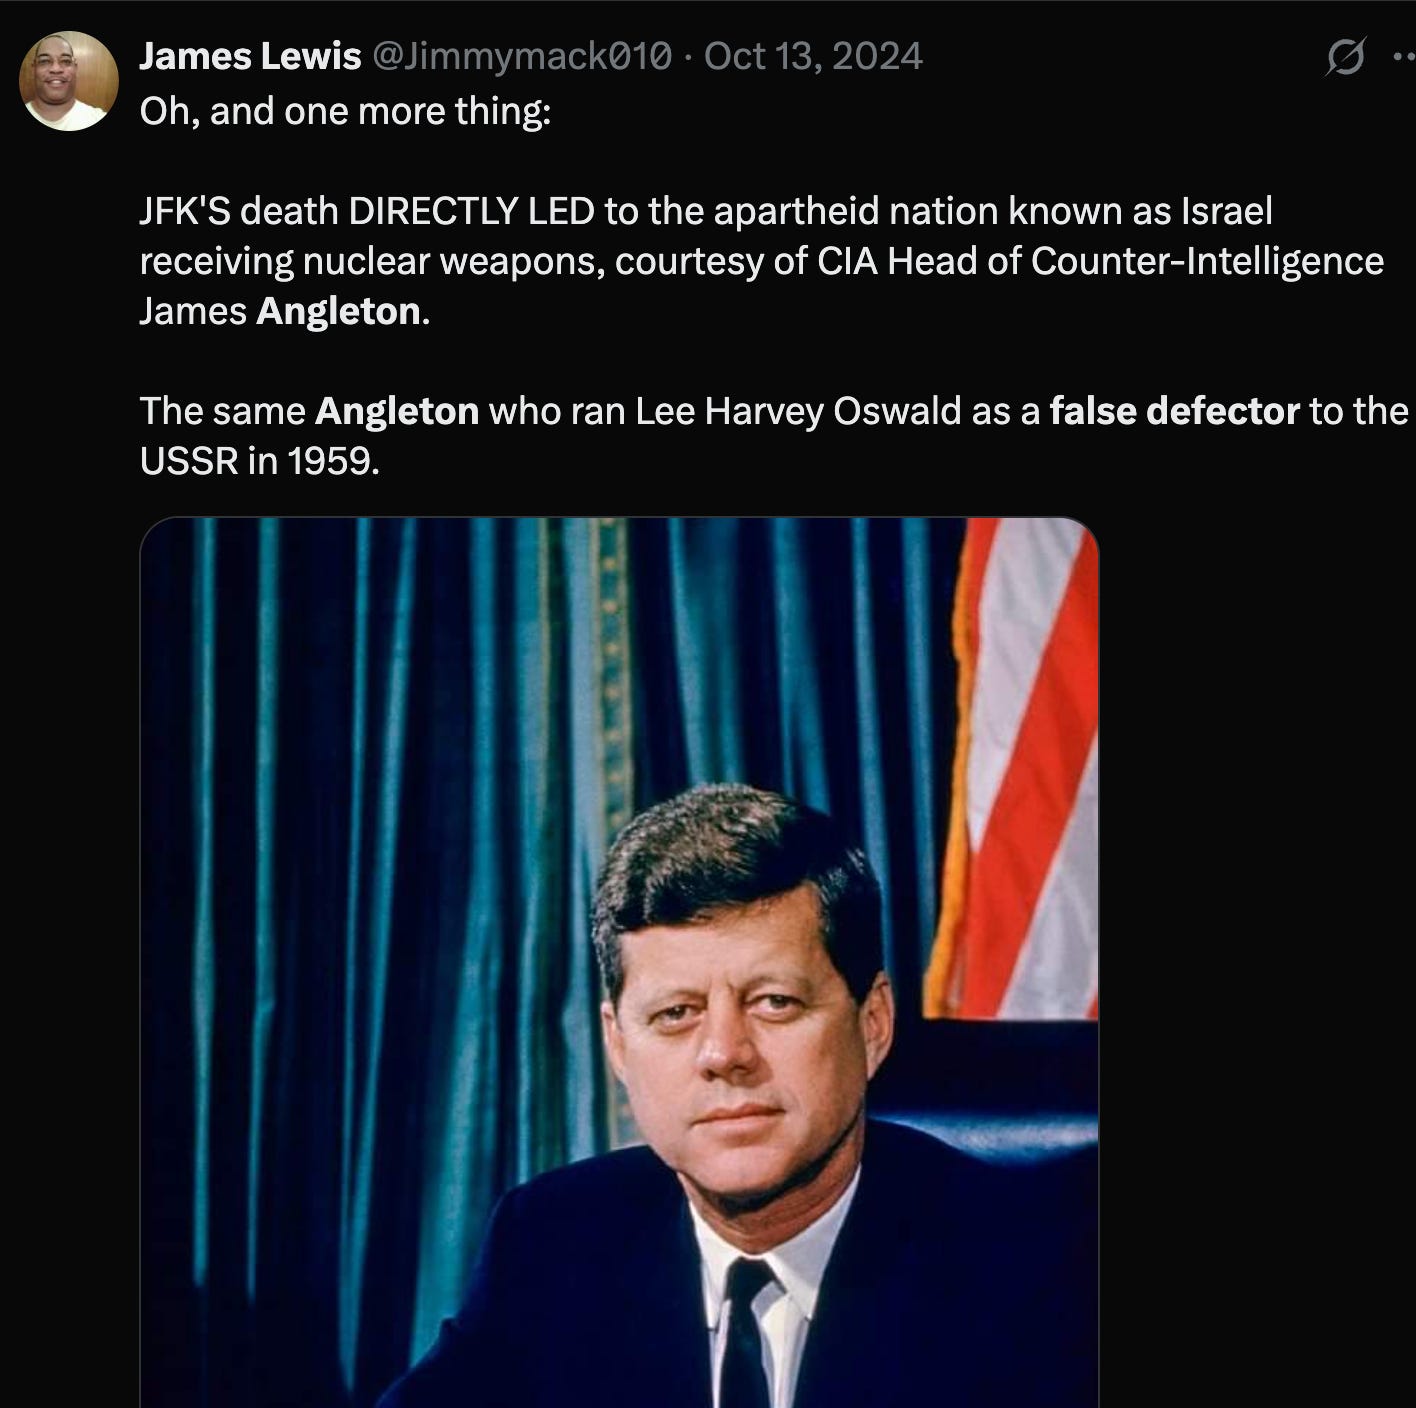Open the @Jimmymack010 handle link
Screen dimensions: 1416x1408
tap(521, 56)
